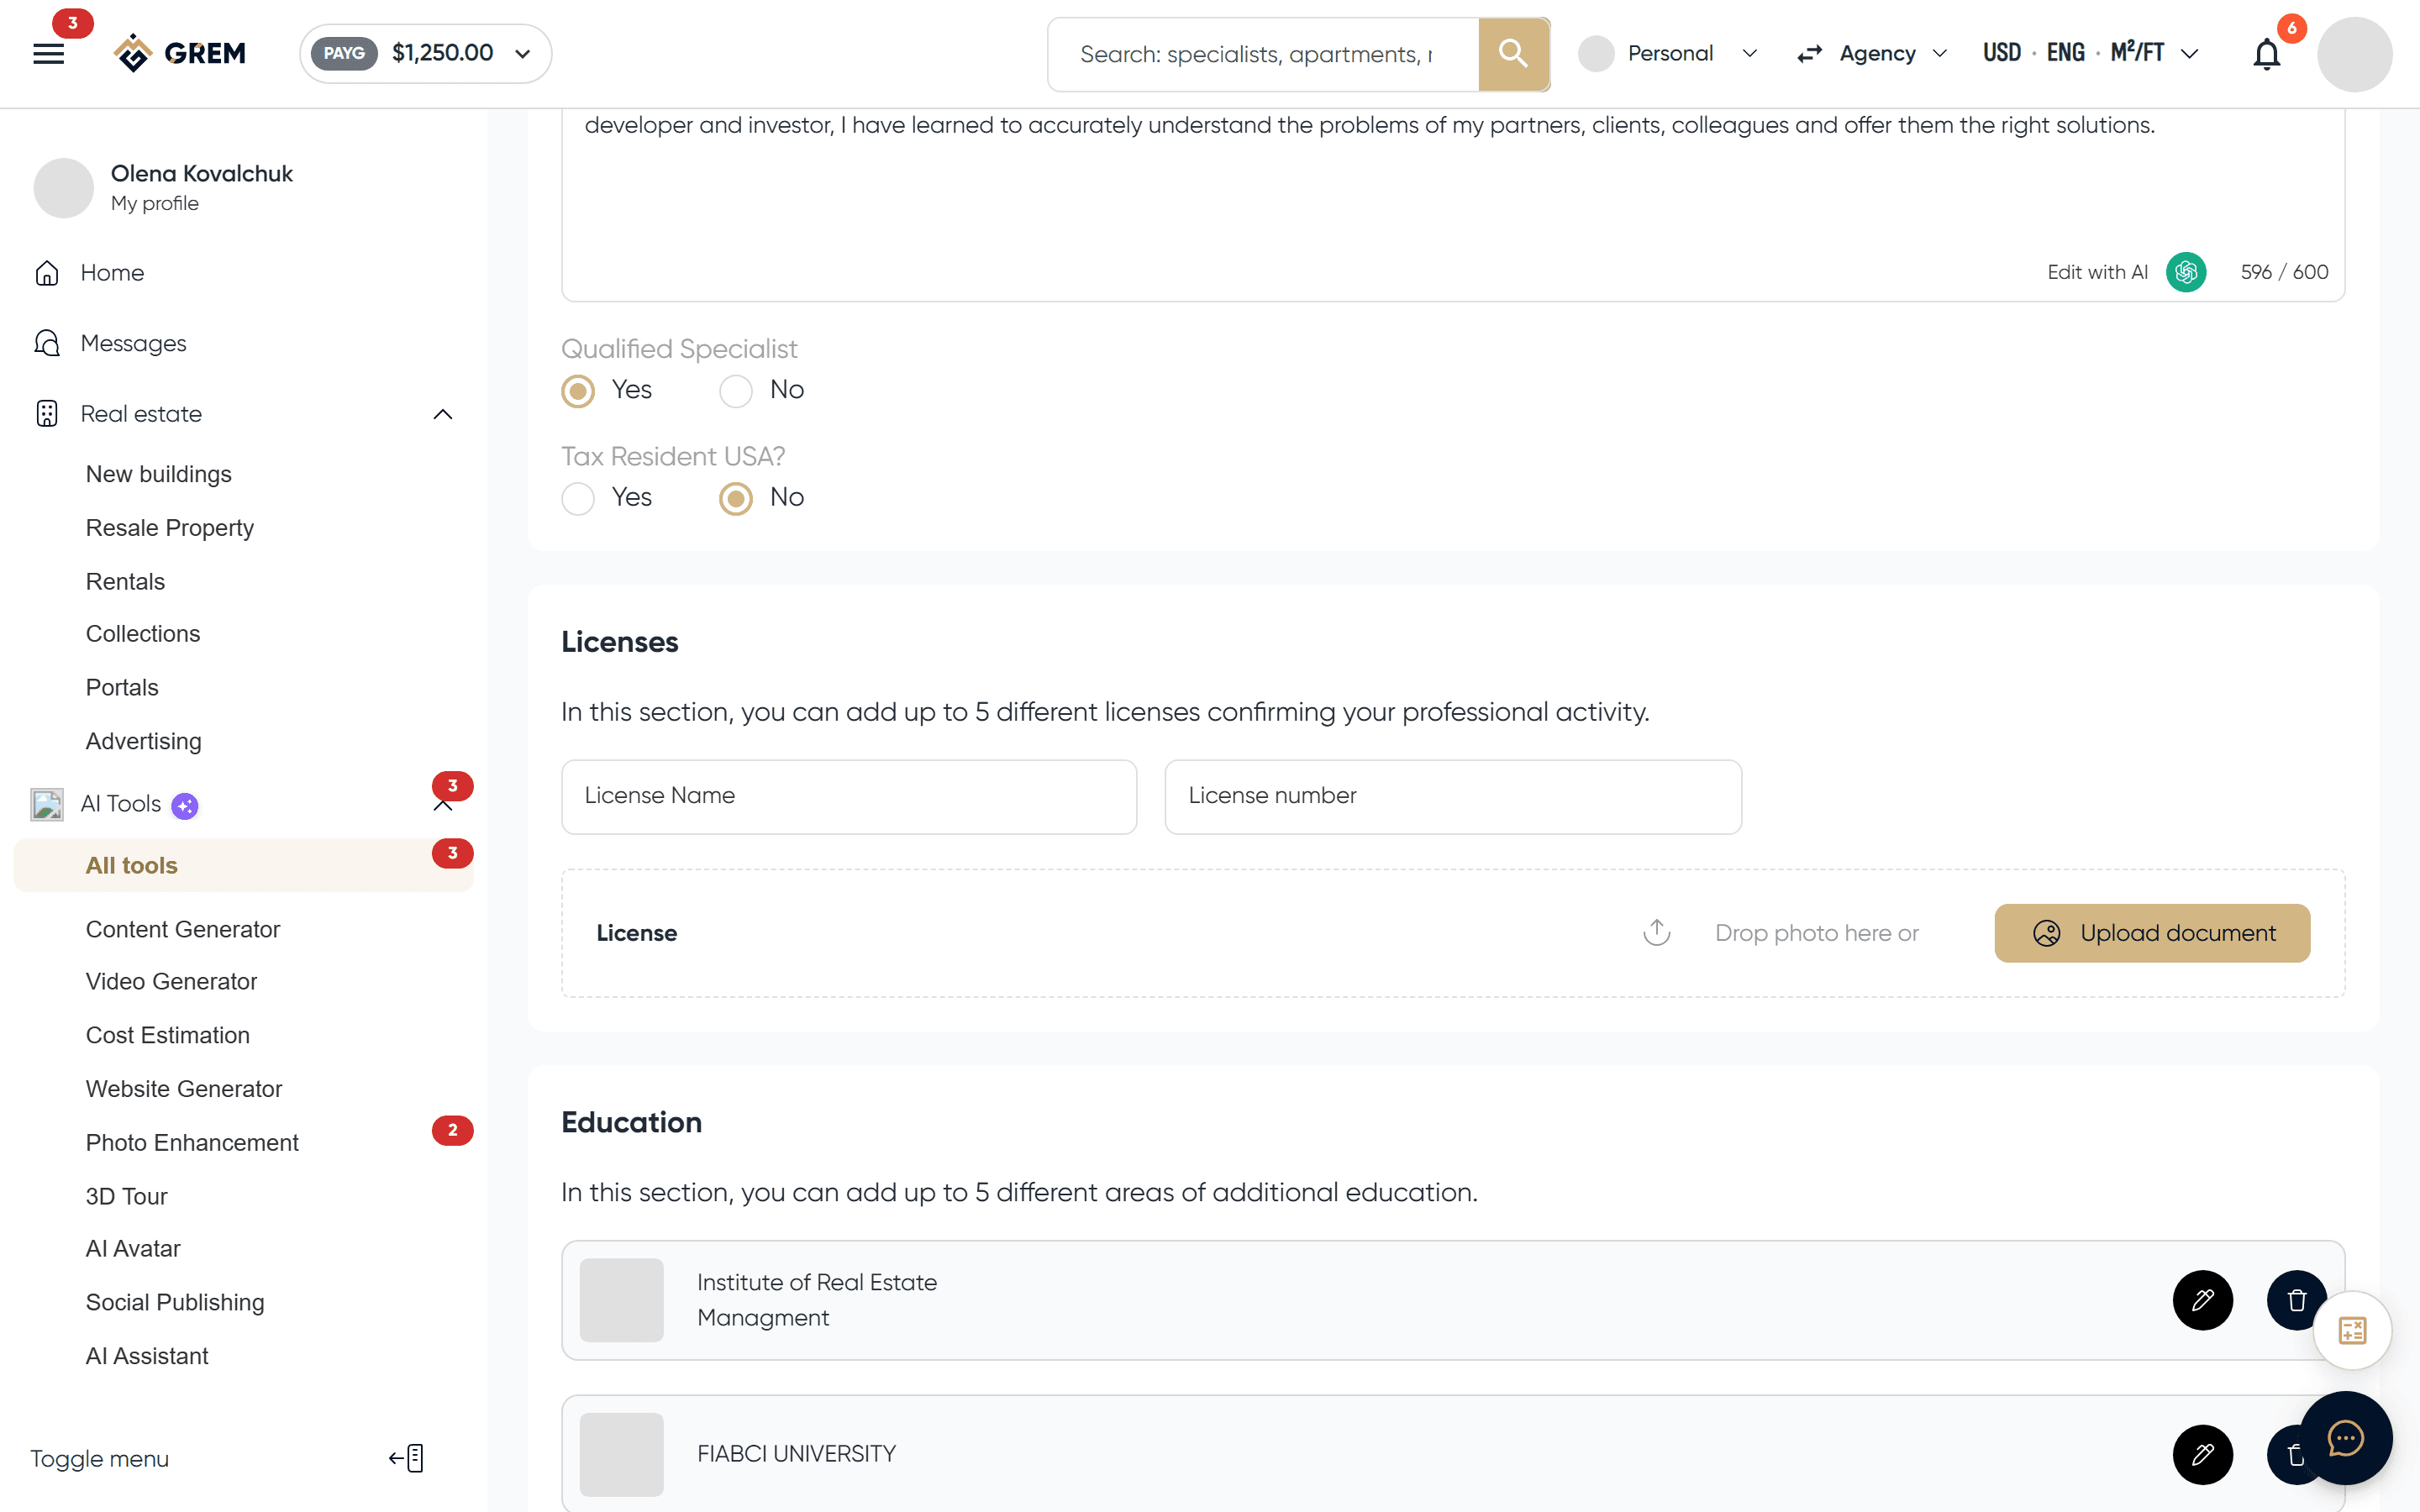Click the user avatar at top right
The width and height of the screenshot is (2420, 1512).
2354,54
